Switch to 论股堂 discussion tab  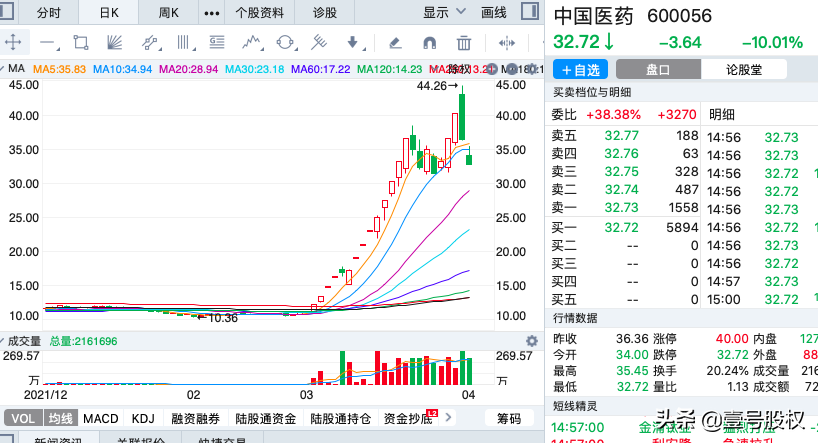point(744,69)
